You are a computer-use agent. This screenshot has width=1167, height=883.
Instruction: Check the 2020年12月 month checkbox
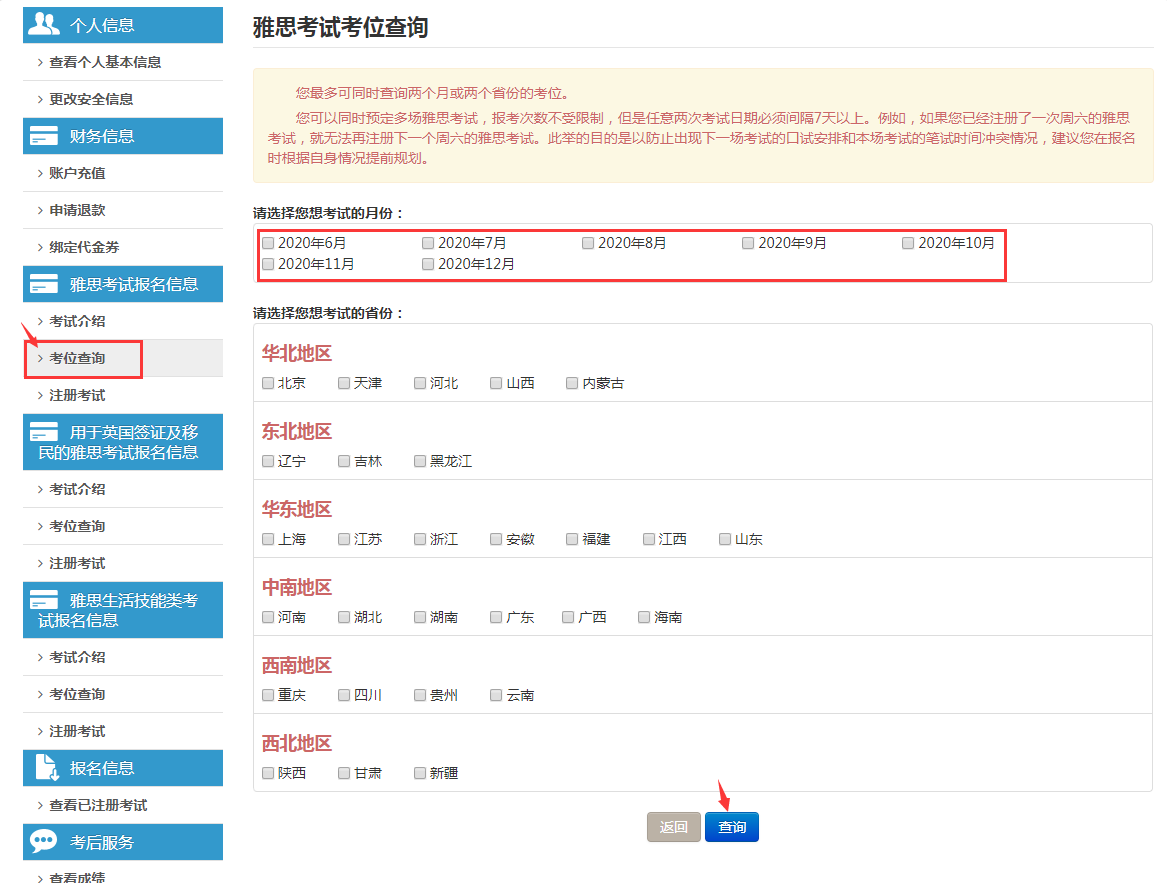(428, 263)
